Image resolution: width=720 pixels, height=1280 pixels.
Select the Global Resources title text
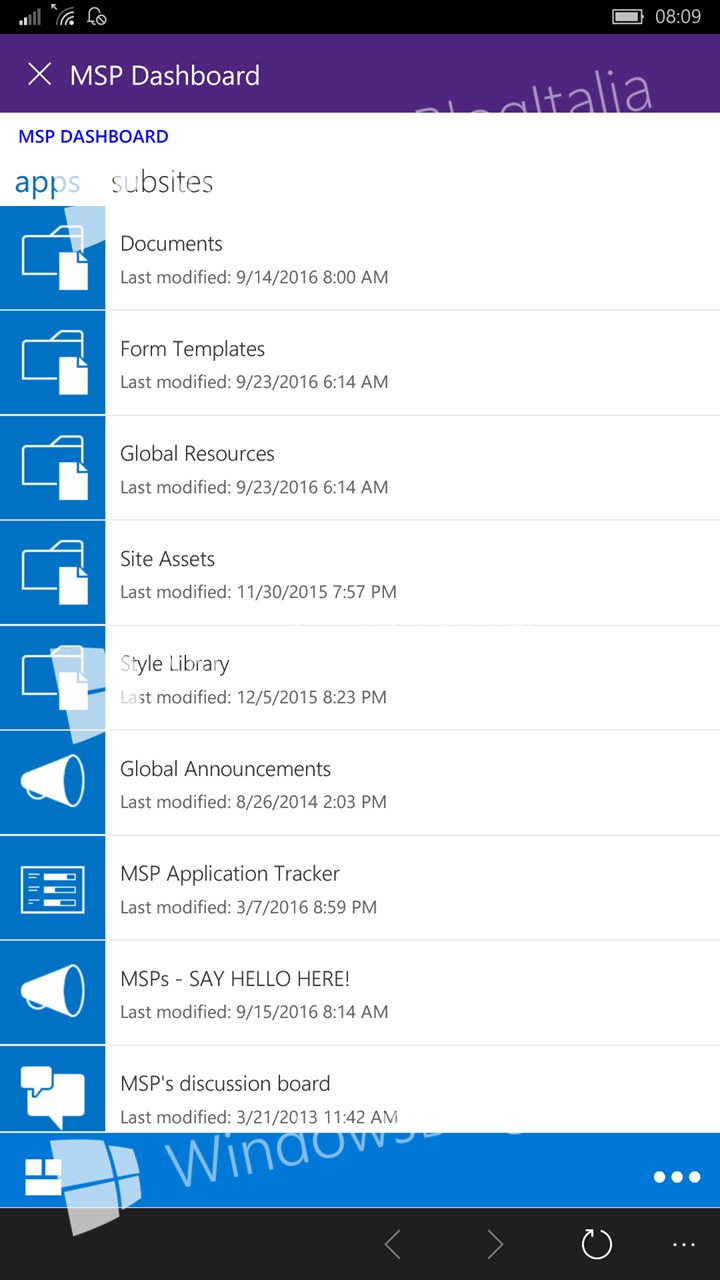(197, 454)
